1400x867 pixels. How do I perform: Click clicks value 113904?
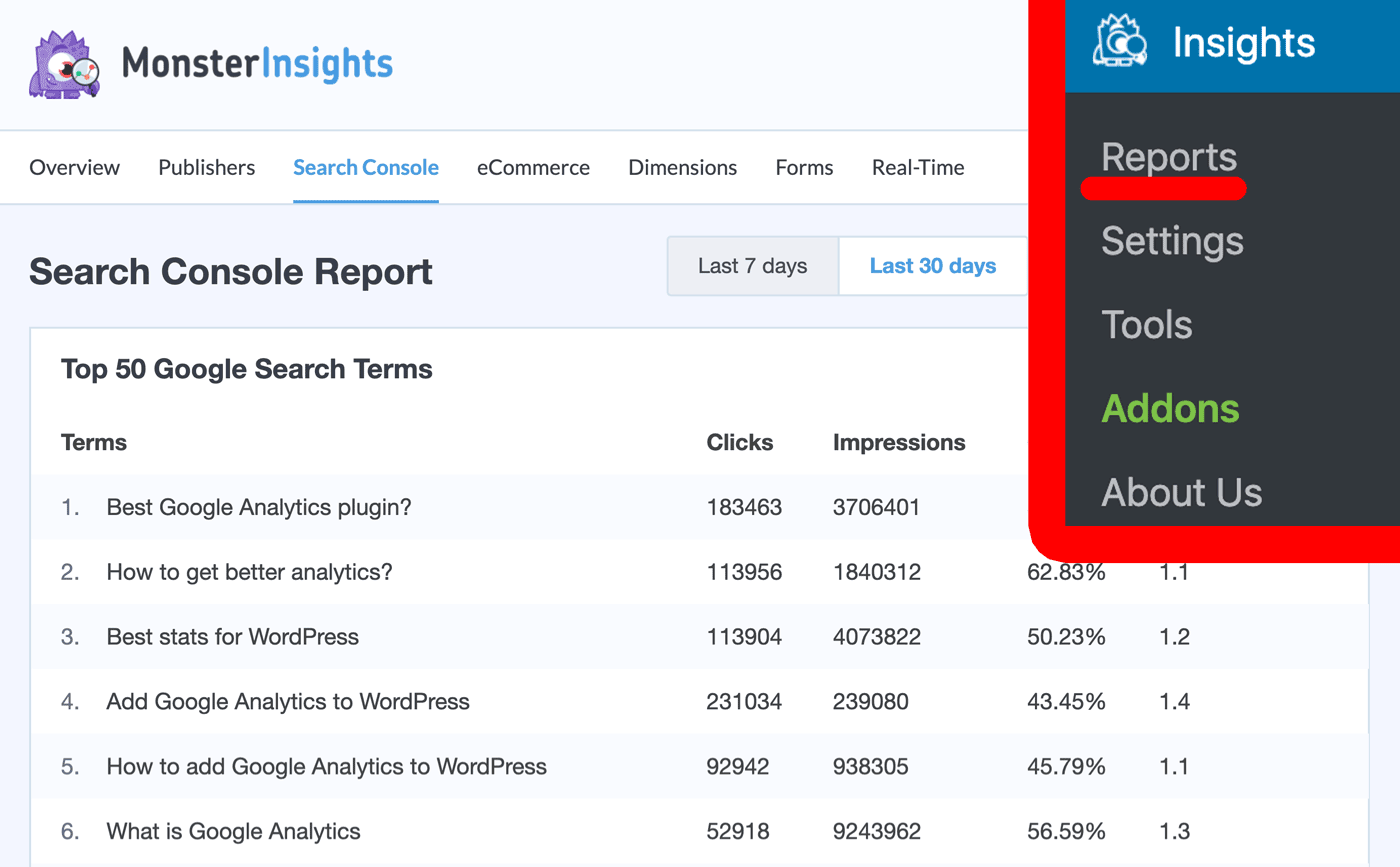click(x=744, y=637)
